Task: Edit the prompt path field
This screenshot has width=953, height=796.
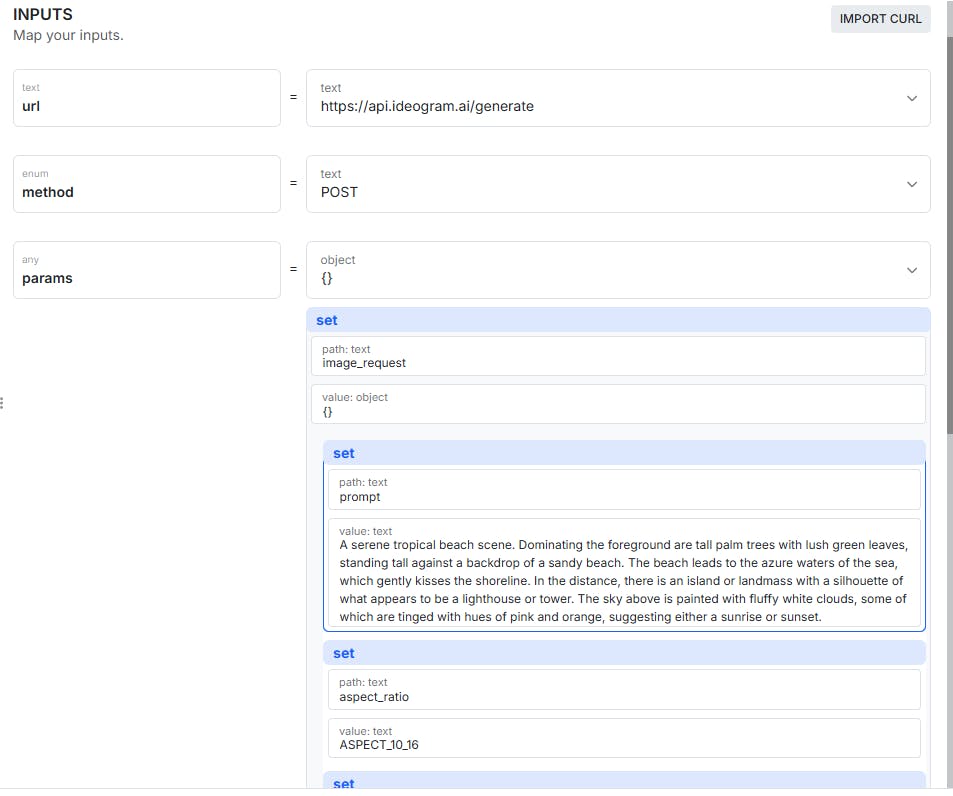Action: (624, 490)
